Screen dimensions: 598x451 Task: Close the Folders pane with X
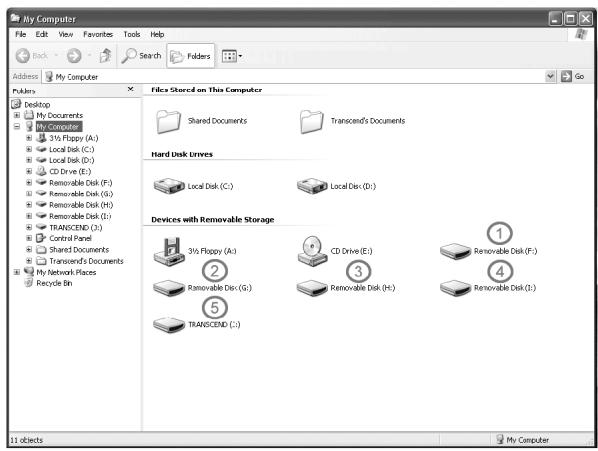coord(130,89)
